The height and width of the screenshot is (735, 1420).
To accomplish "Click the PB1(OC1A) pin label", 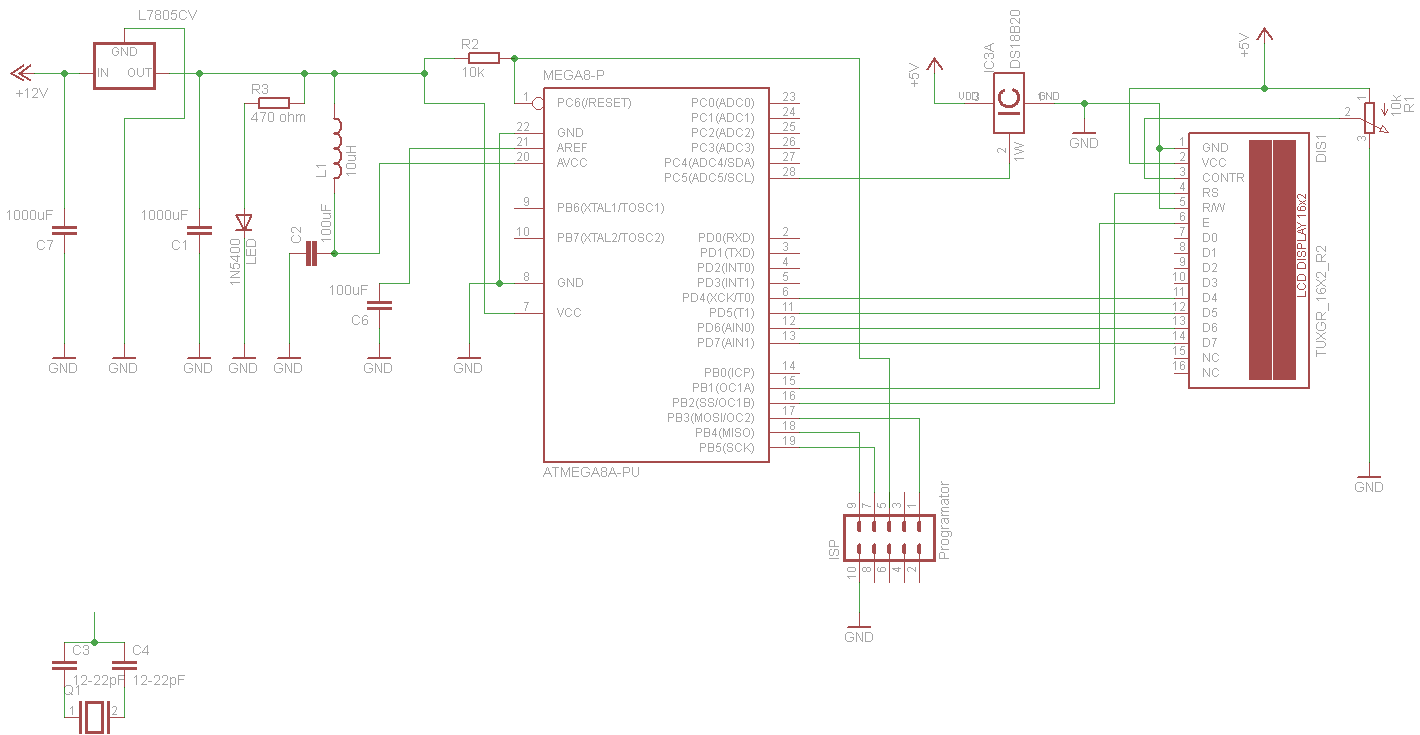I will (723, 388).
